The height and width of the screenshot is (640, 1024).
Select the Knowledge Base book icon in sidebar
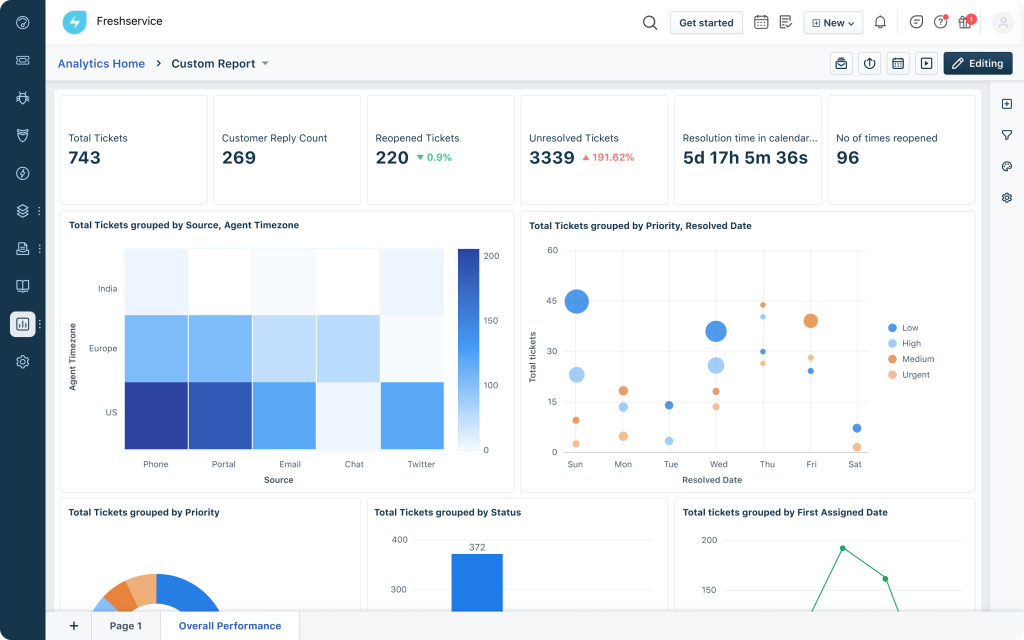point(22,286)
